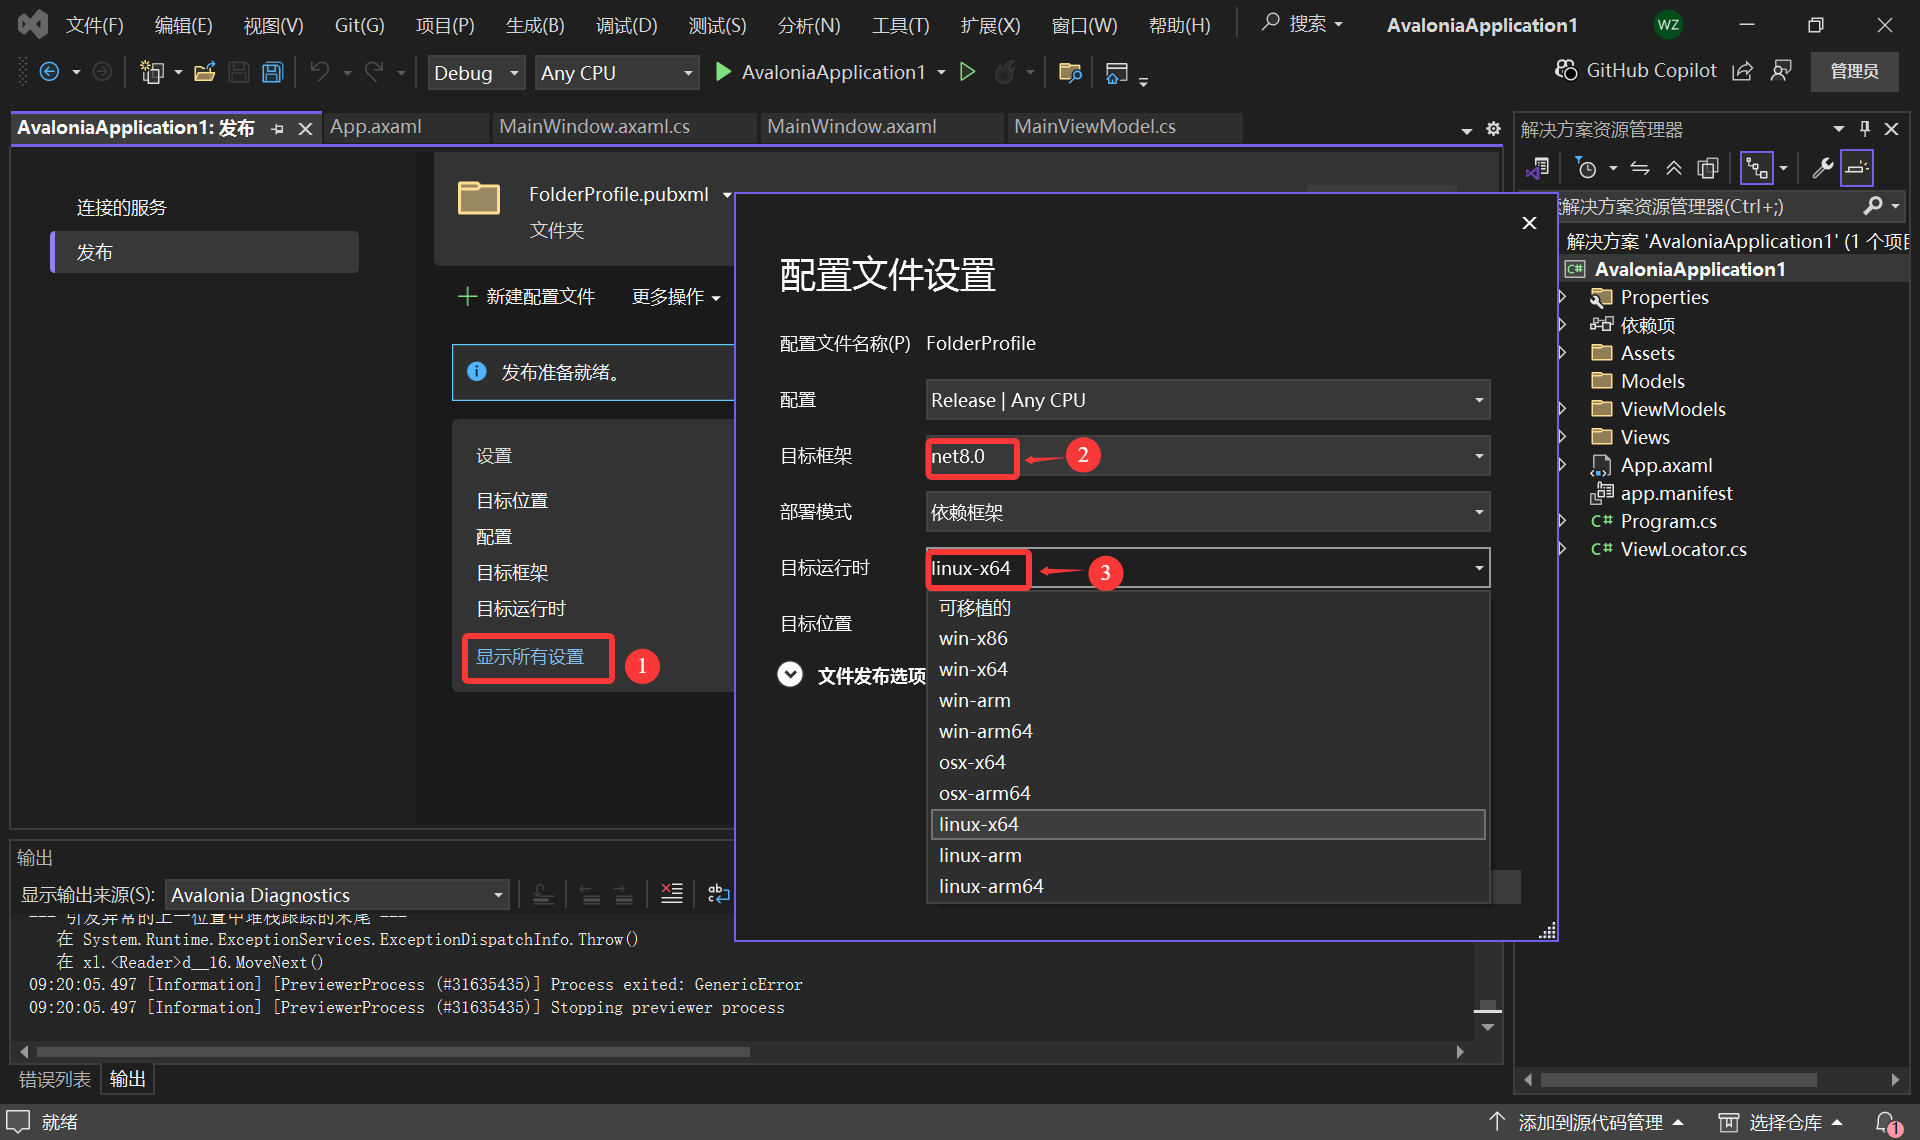Click the feedback person icon in title bar

point(1781,71)
